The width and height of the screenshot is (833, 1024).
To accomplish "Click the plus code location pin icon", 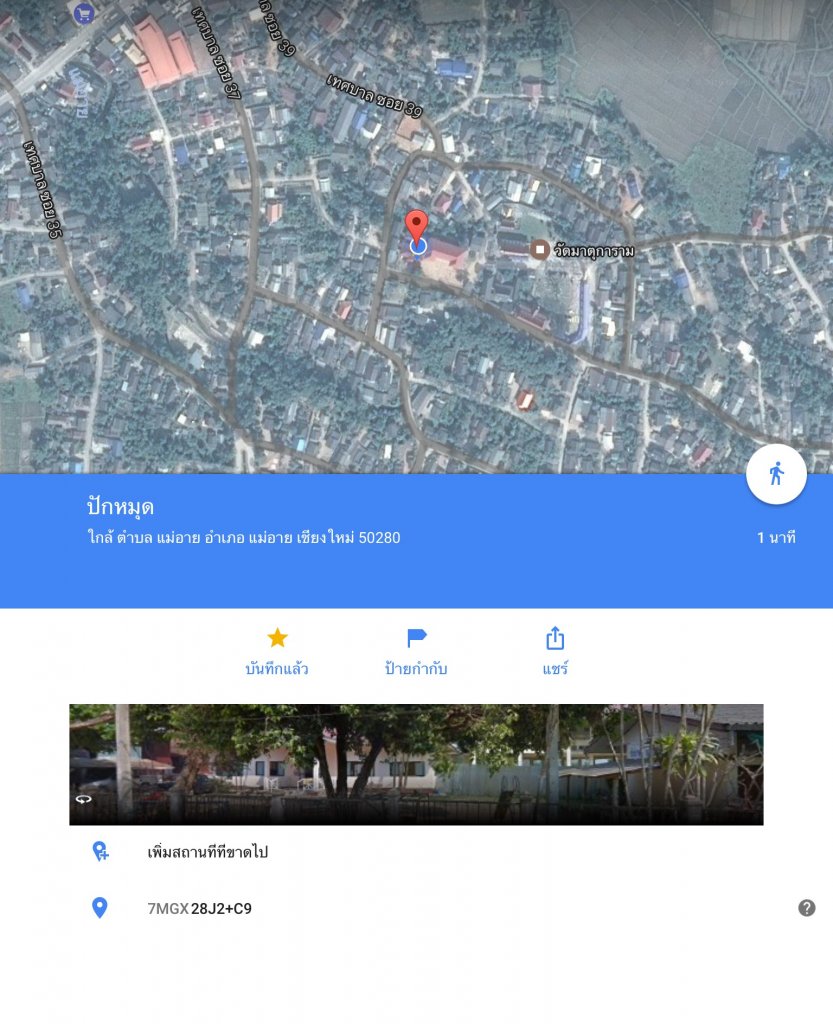I will point(99,908).
